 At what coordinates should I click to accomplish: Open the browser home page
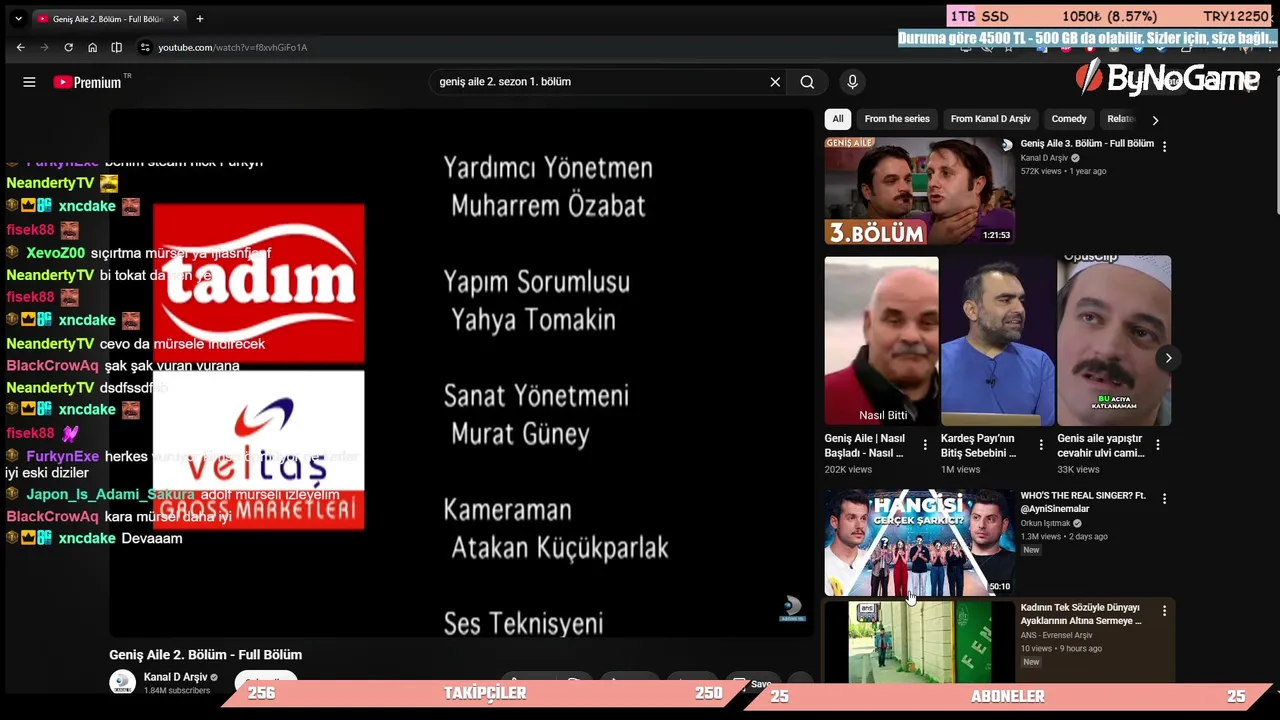pos(92,47)
